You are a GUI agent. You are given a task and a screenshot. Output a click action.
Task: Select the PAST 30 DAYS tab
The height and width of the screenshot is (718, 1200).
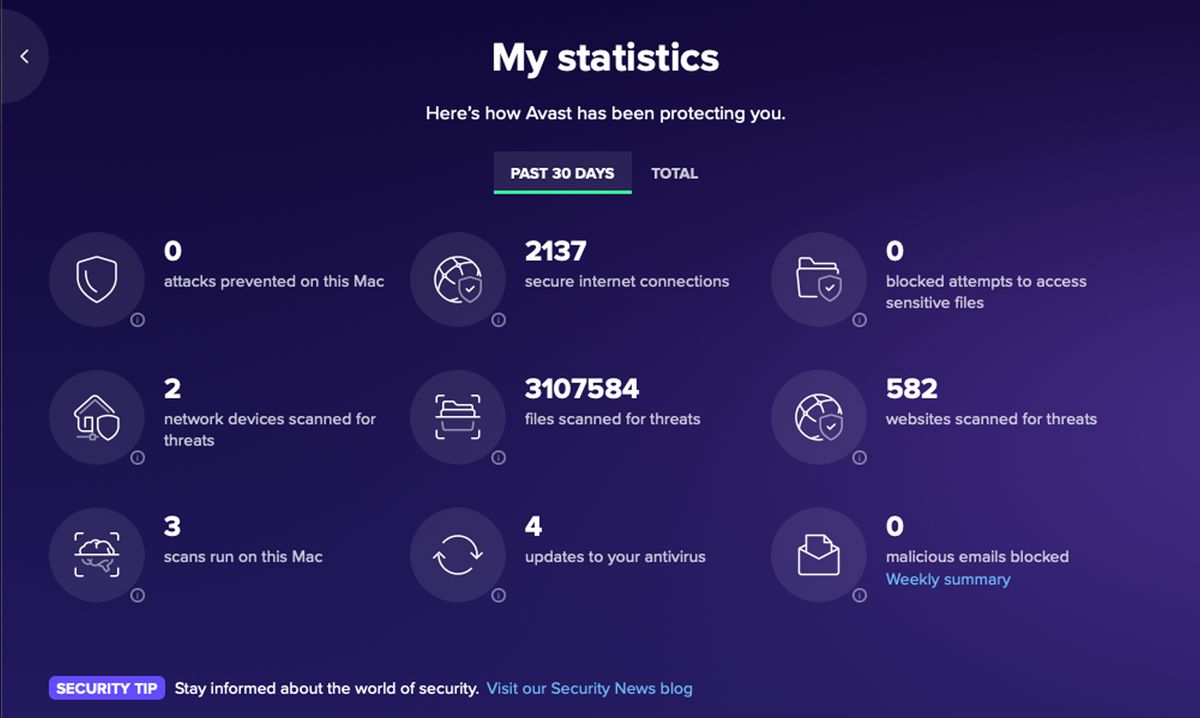[562, 172]
